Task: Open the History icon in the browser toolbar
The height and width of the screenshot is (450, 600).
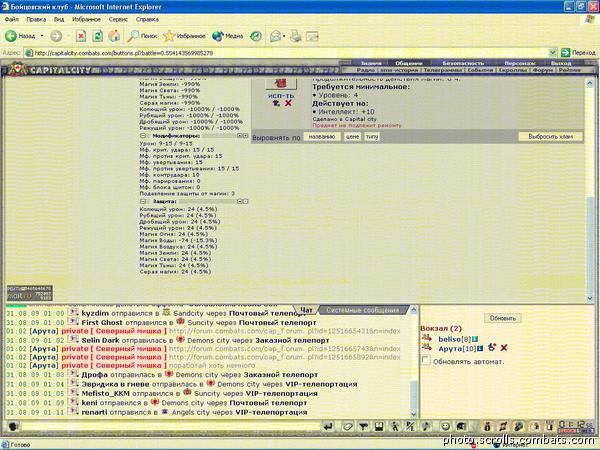Action: [256, 36]
